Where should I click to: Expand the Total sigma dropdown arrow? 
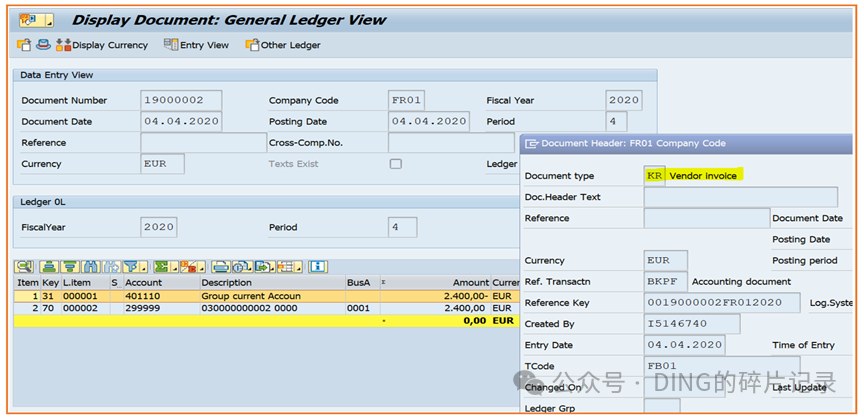(x=175, y=268)
